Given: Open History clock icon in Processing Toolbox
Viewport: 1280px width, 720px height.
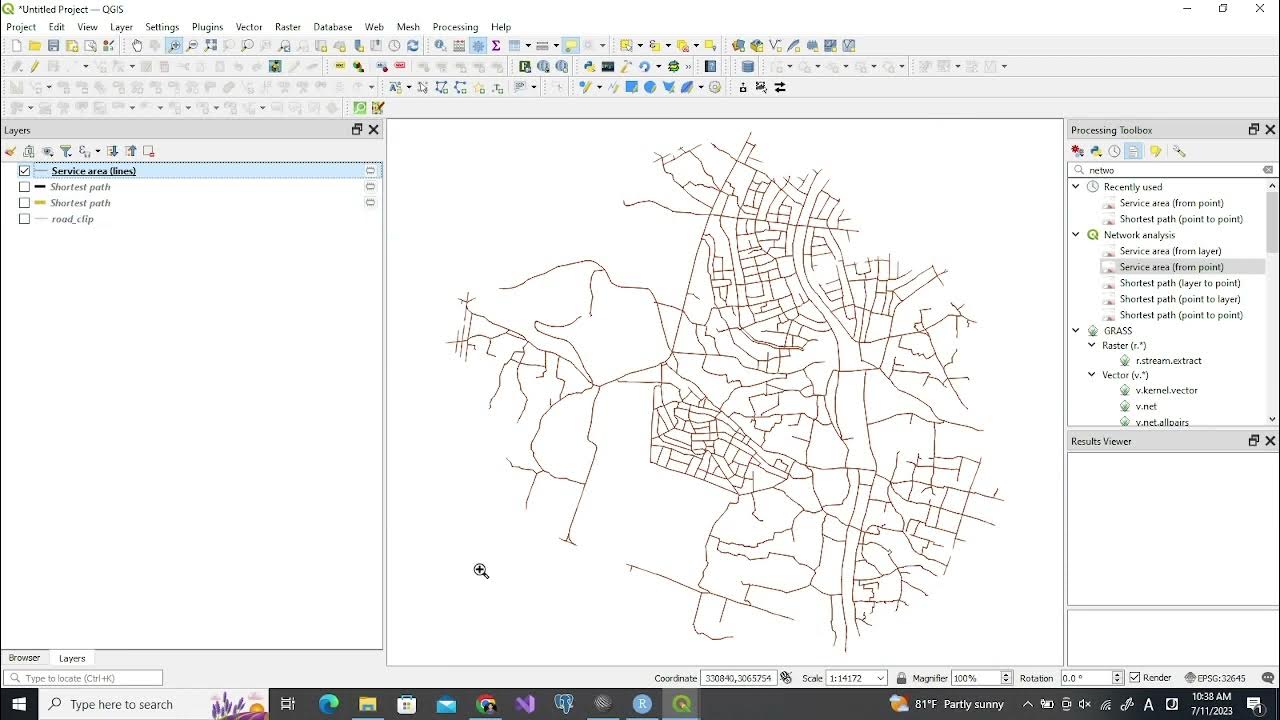Looking at the screenshot, I should (x=1114, y=151).
